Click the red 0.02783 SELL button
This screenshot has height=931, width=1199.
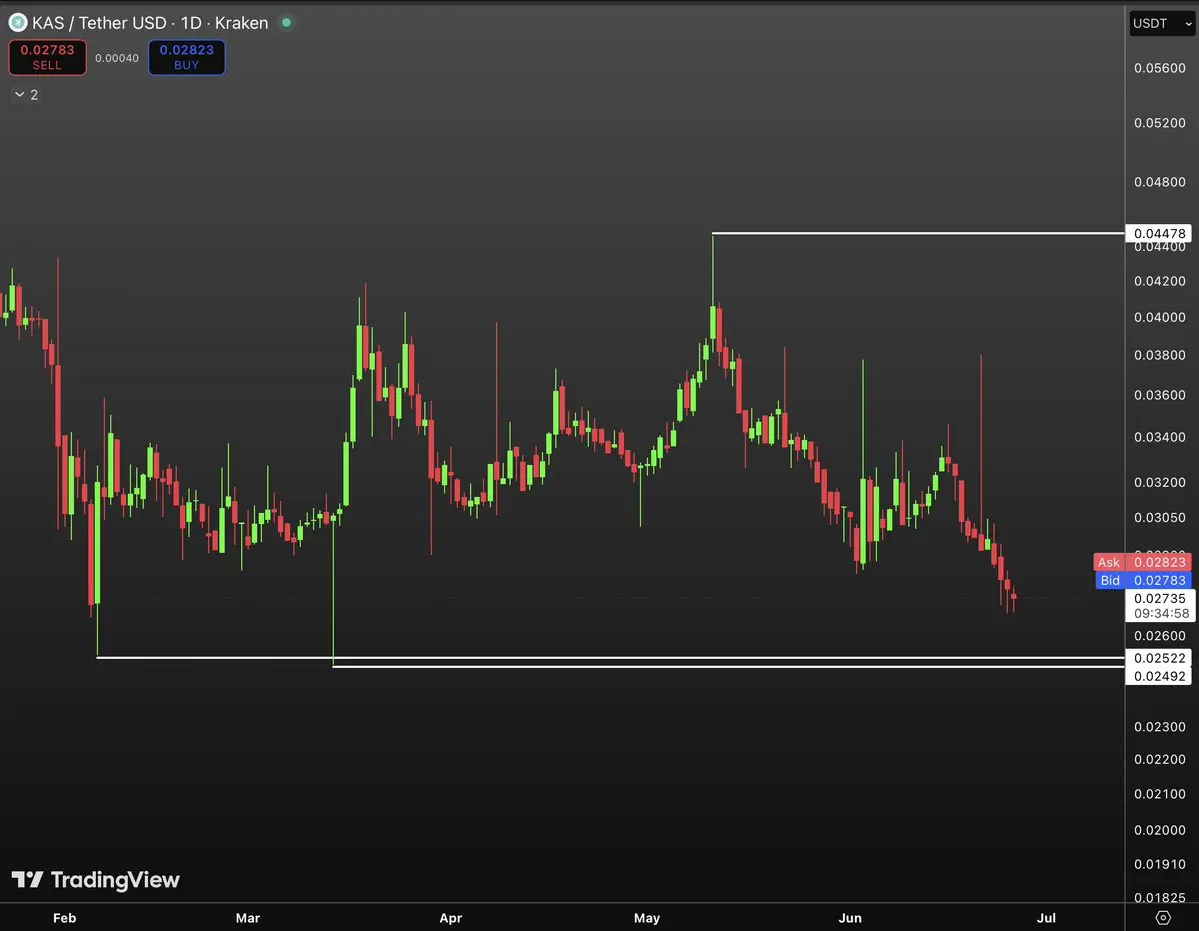[x=47, y=57]
